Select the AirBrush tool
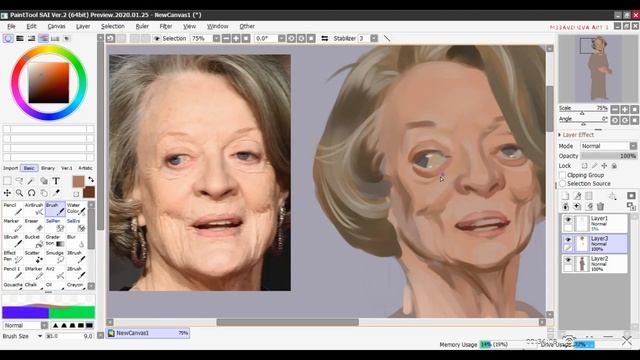Screen dimensions: 640x360 (34, 209)
